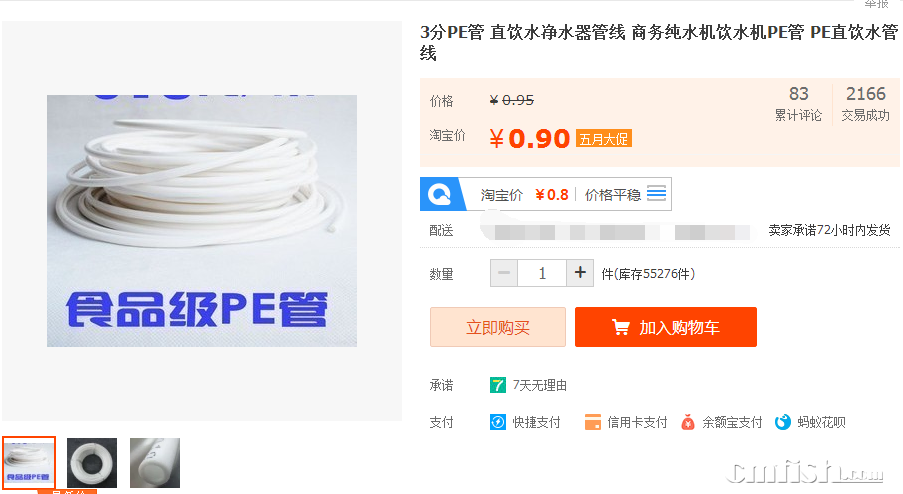Increase quantity with plus button
This screenshot has width=903, height=494.
[x=580, y=273]
